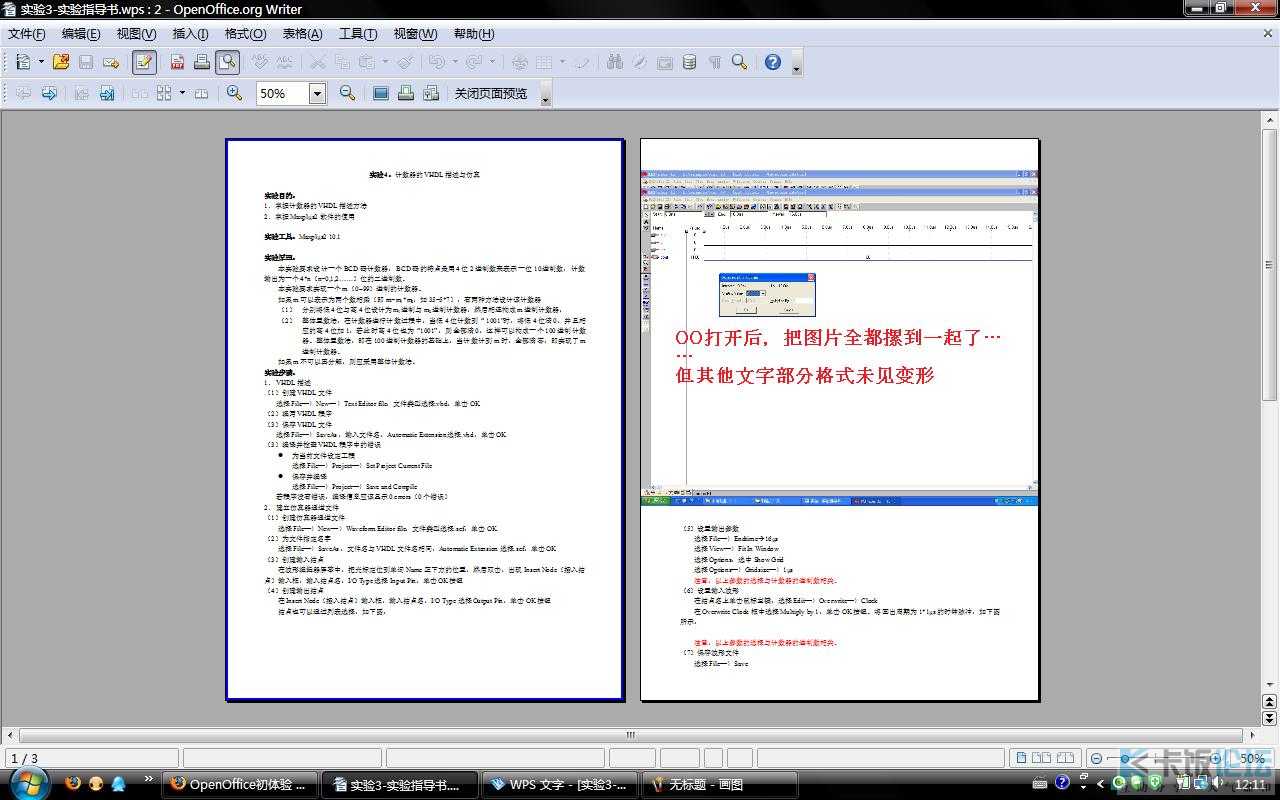Click the Format Paintbrush icon
This screenshot has height=800, width=1280.
[x=405, y=62]
